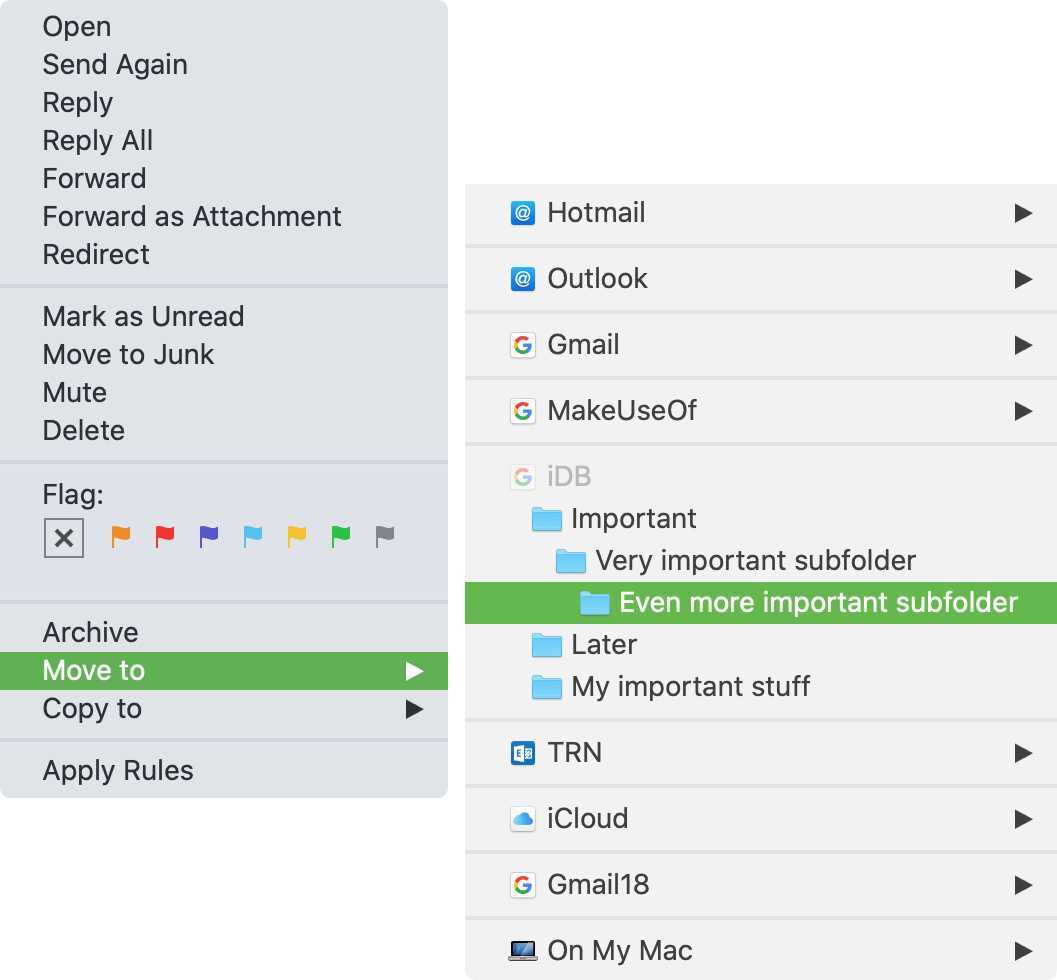Expand the Gmail18 submenu arrow
This screenshot has height=980, width=1057.
(1023, 885)
